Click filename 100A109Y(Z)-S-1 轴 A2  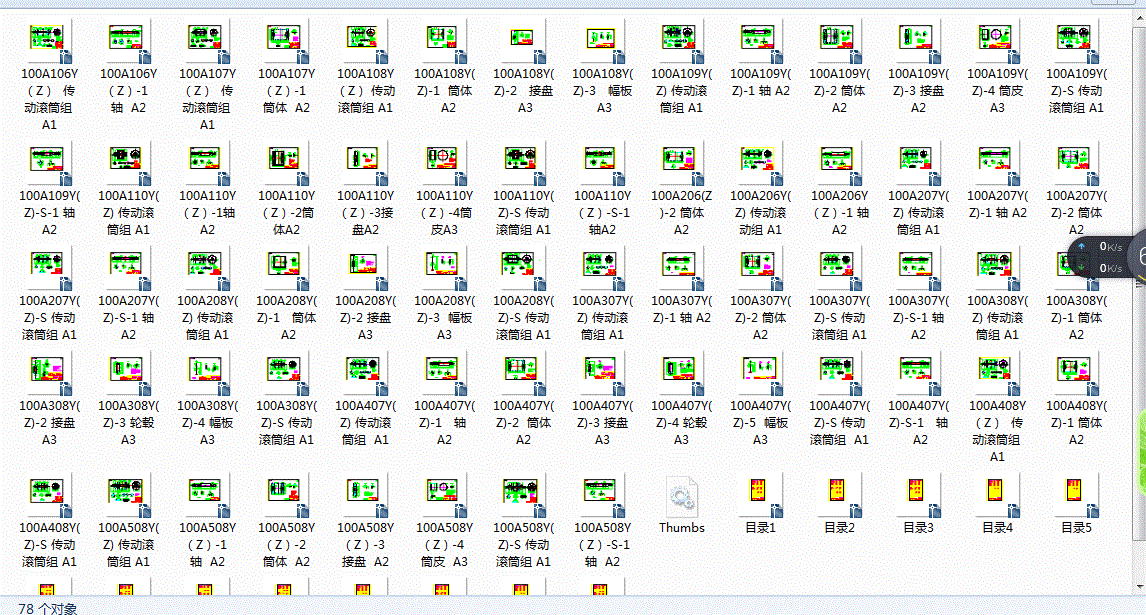[49, 213]
